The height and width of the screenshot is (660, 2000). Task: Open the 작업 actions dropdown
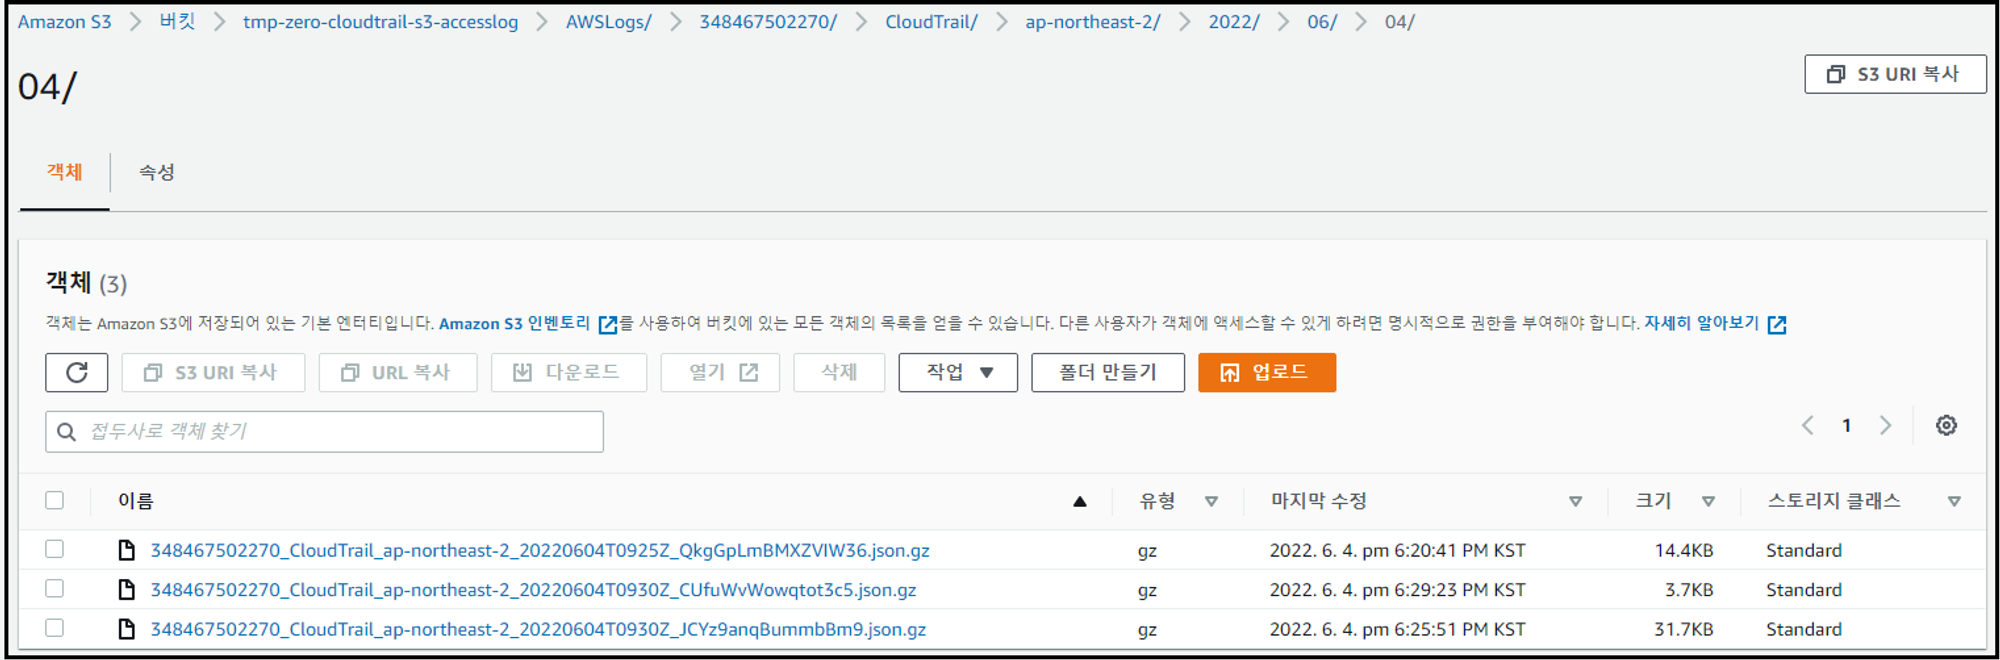(x=958, y=373)
